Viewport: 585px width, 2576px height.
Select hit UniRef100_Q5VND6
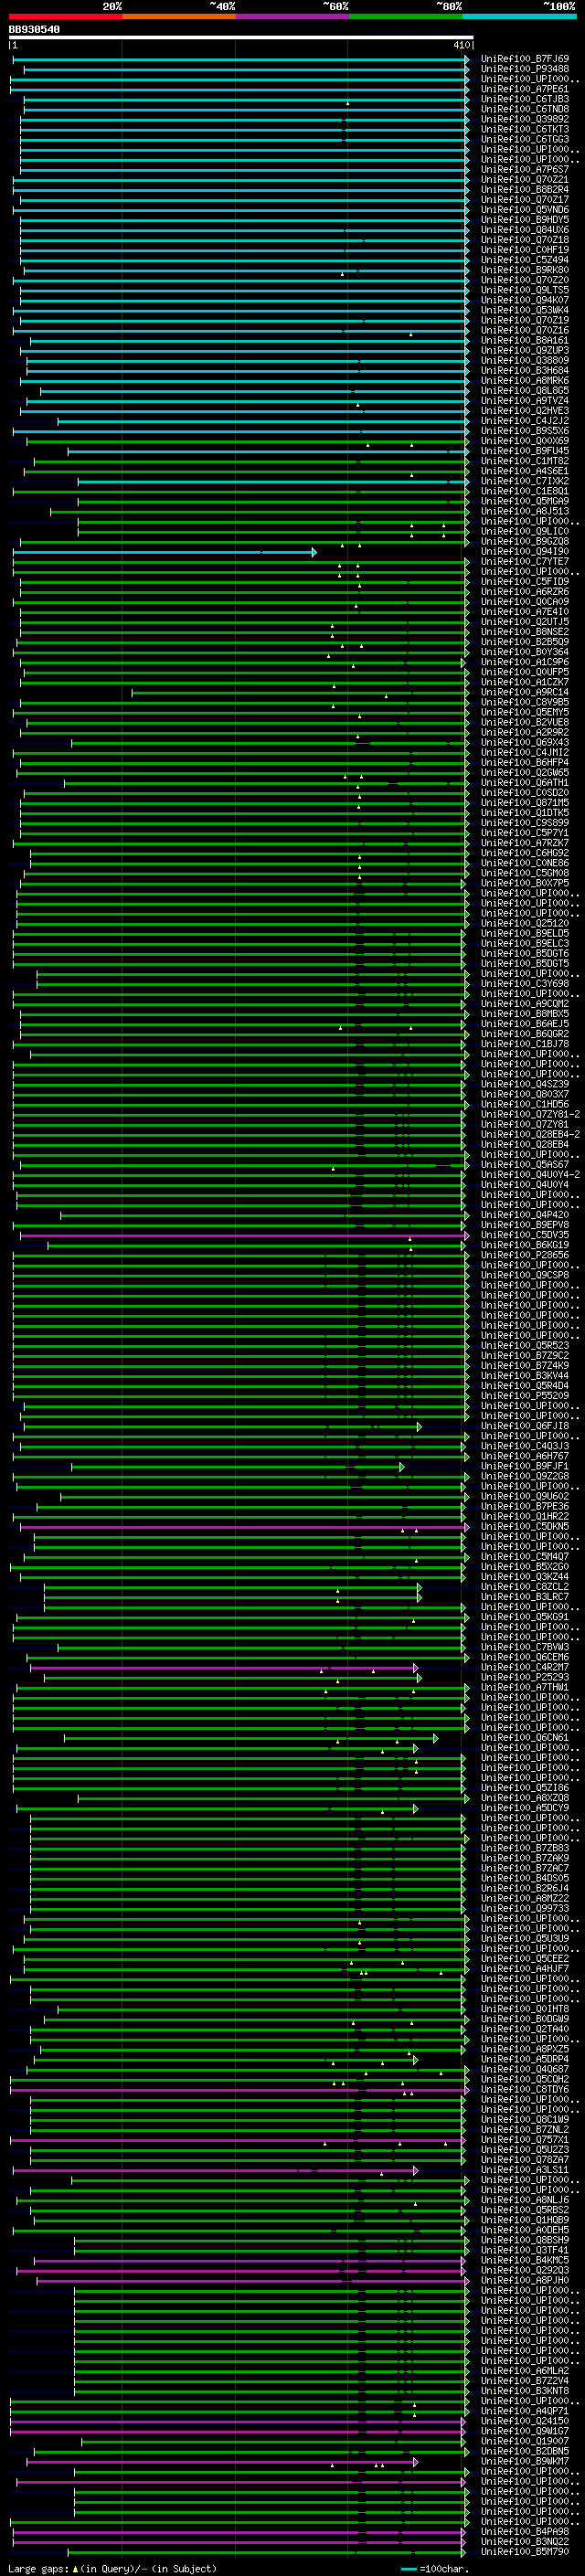(524, 210)
